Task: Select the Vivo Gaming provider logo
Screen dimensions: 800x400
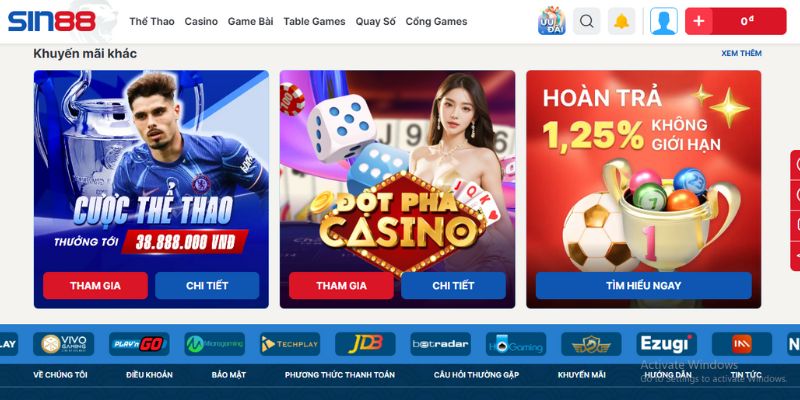Action: tap(64, 344)
